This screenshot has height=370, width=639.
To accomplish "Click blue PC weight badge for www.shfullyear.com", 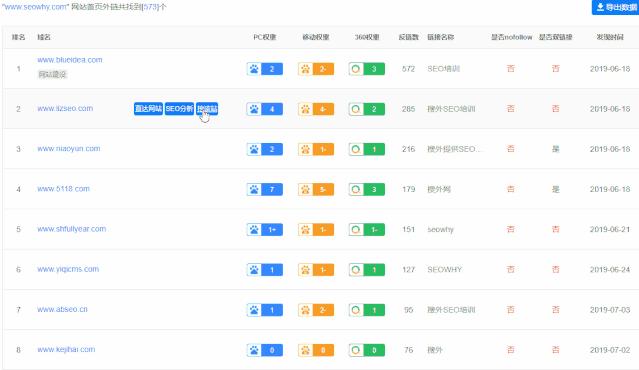I will 265,229.
